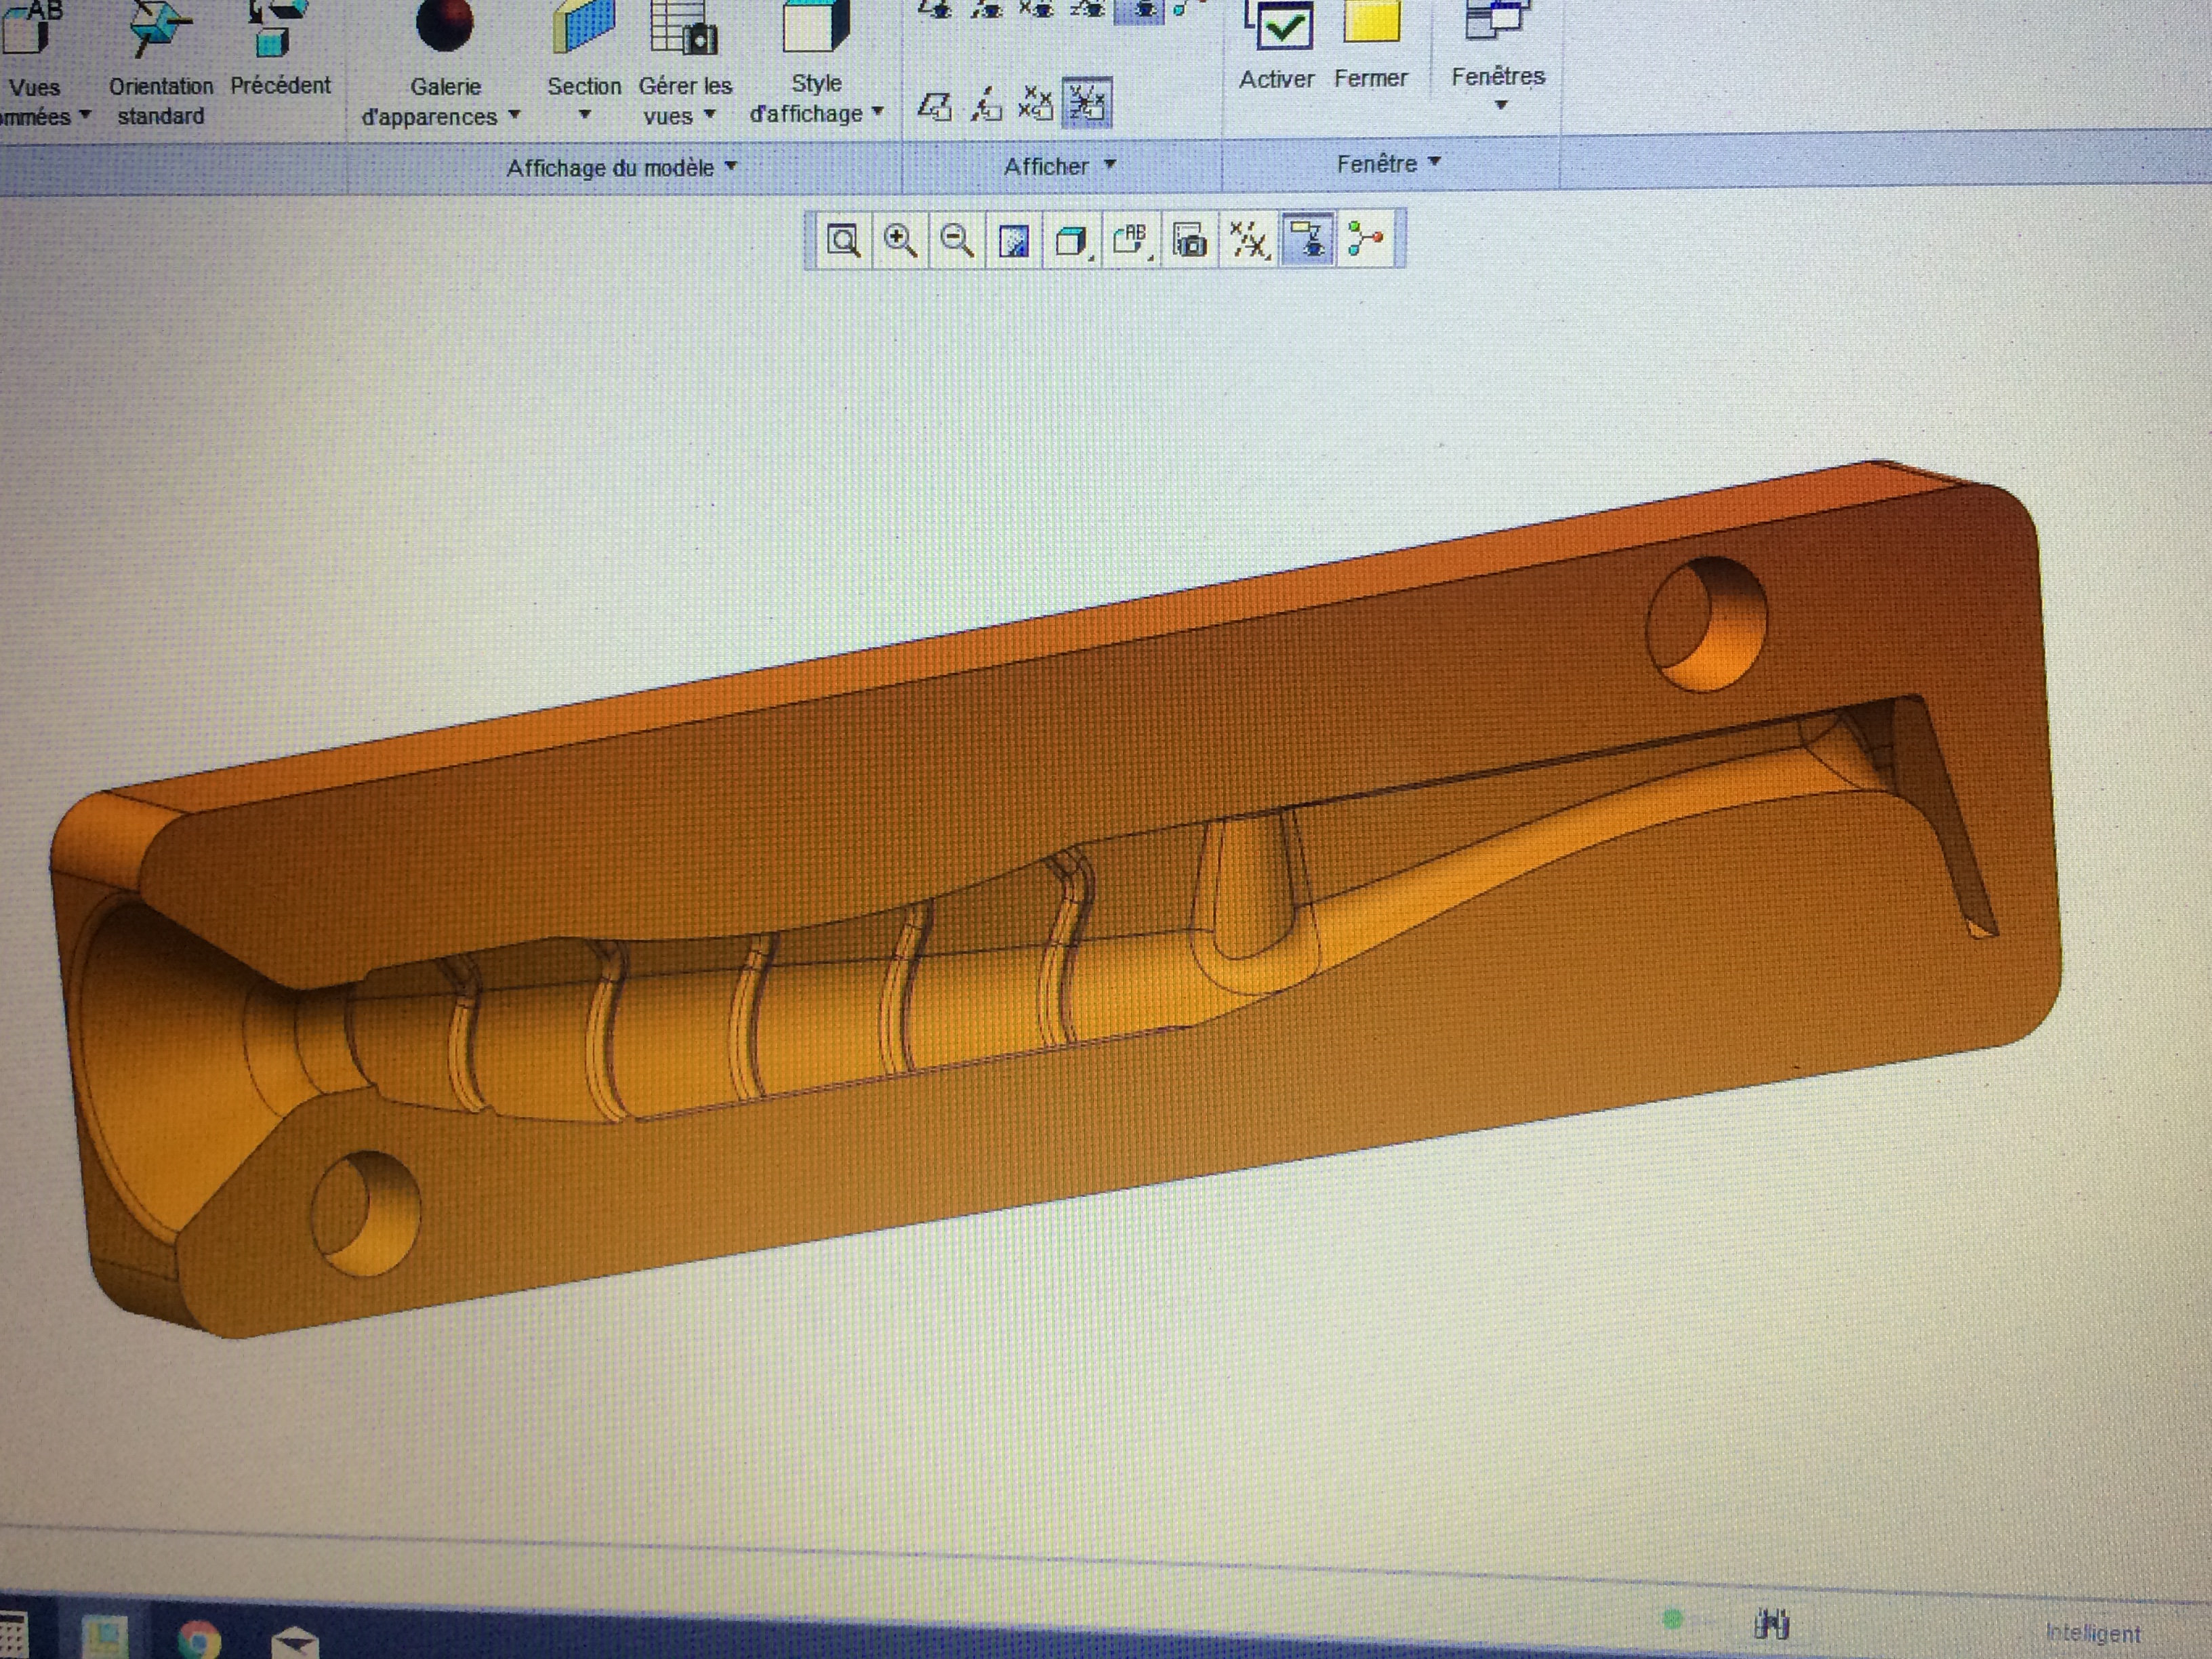Click the colored nodes icon in graphics toolbar
Viewport: 2212px width, 1659px height.
click(x=1364, y=240)
